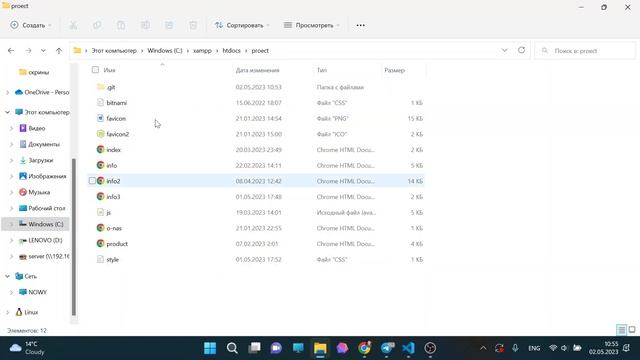Viewport: 640px width, 360px height.
Task: Switch to large thumbnails view icon
Action: coord(632,330)
